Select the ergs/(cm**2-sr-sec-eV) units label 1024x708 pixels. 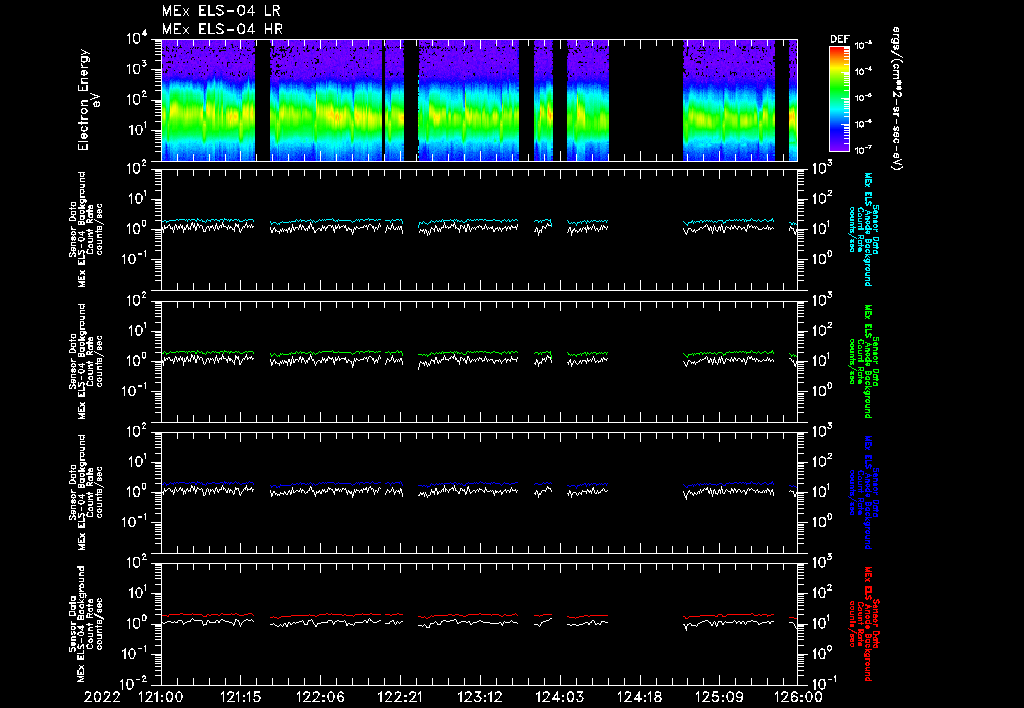pos(896,99)
